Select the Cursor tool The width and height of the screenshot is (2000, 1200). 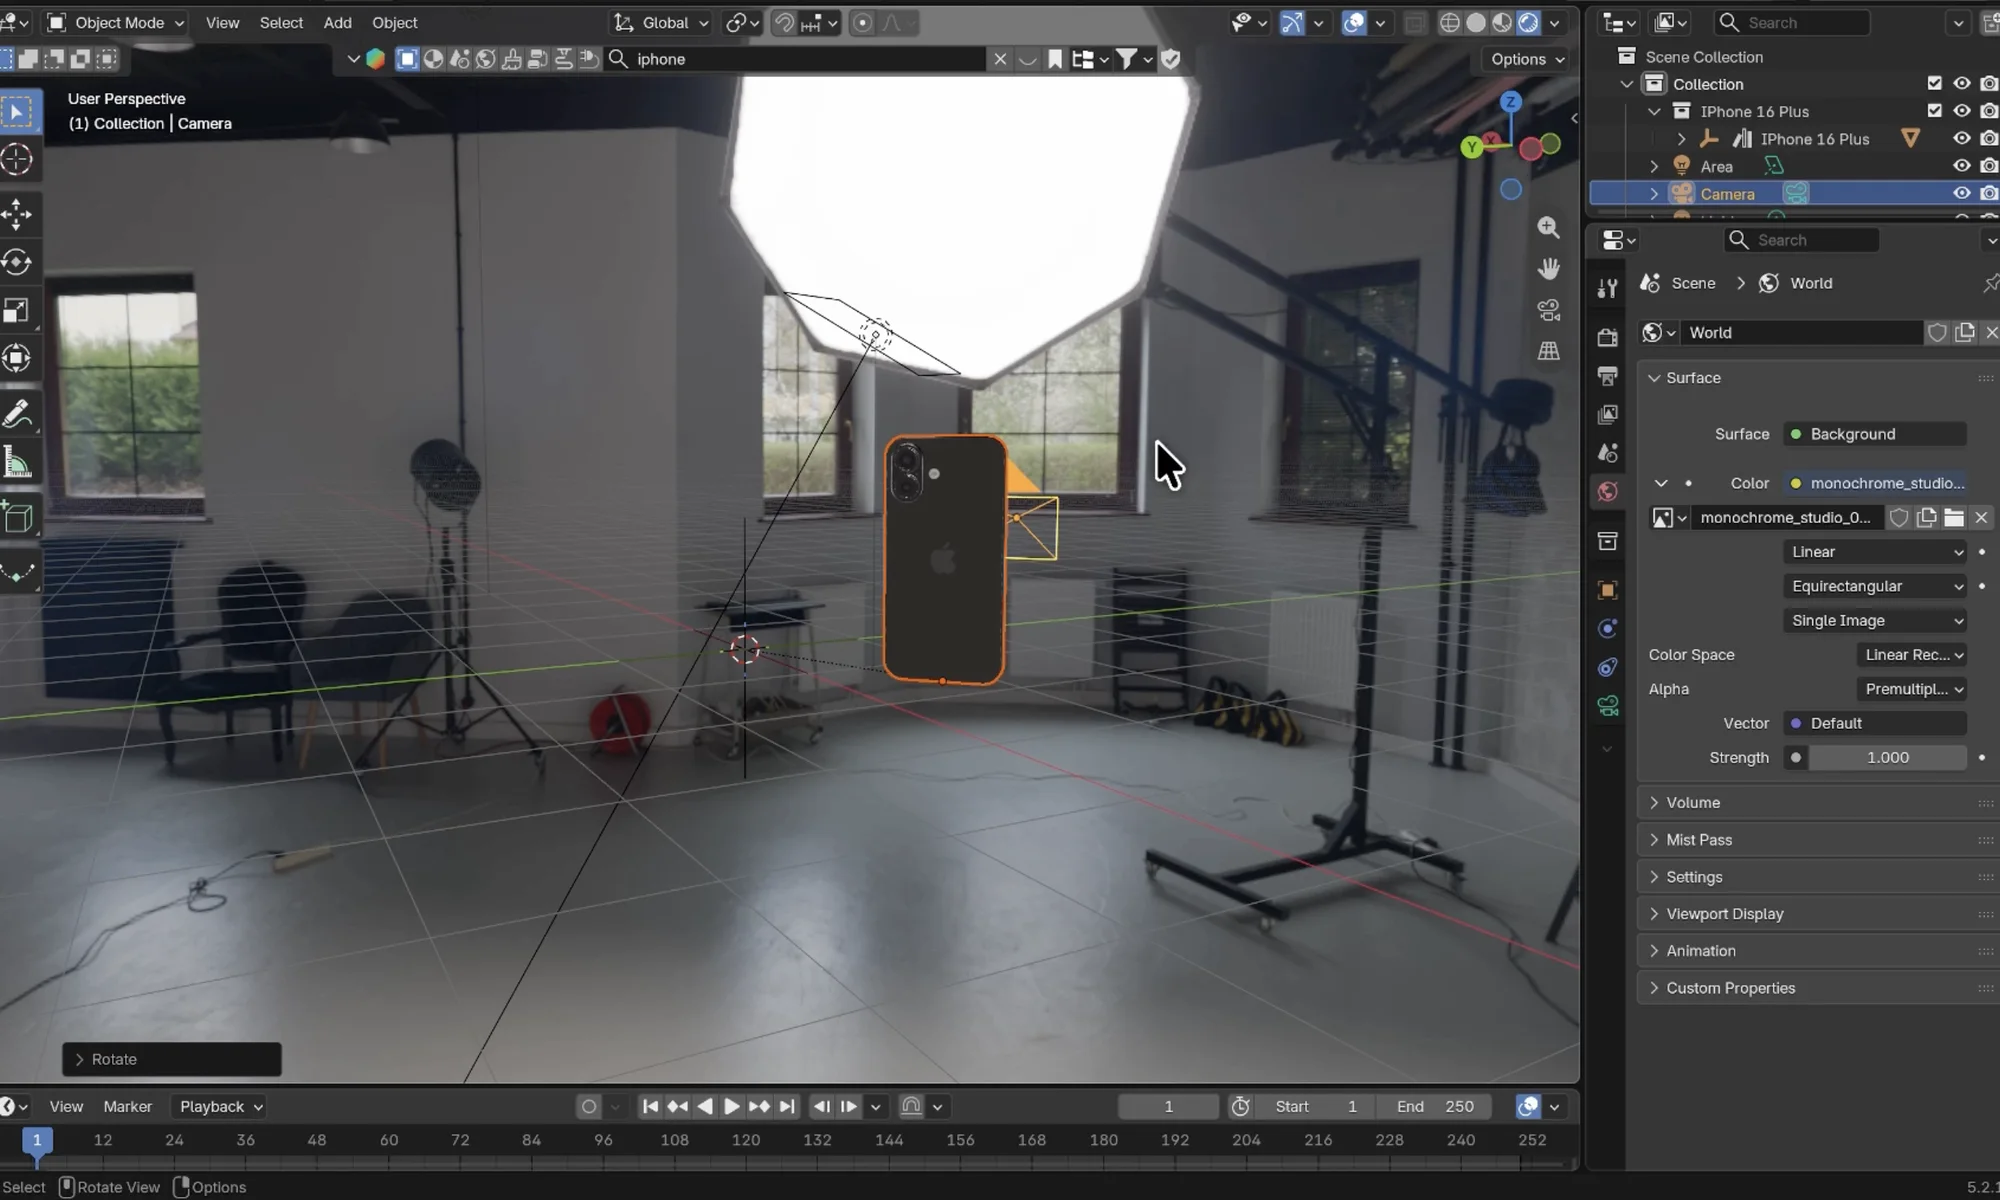click(17, 159)
